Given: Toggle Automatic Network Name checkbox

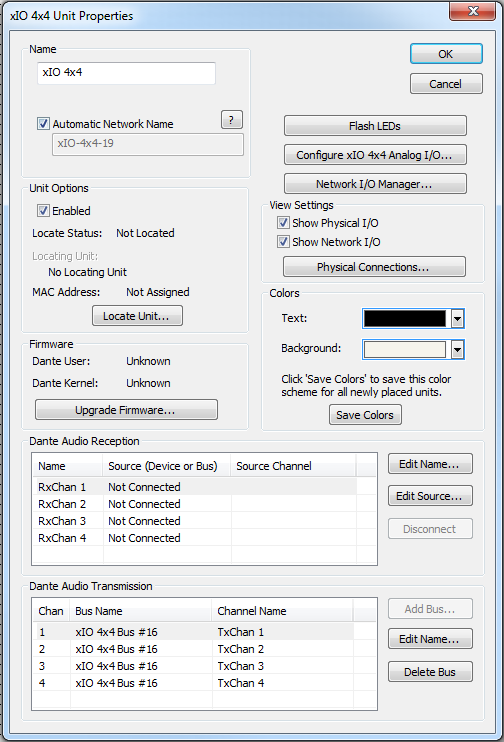Looking at the screenshot, I should [x=43, y=124].
